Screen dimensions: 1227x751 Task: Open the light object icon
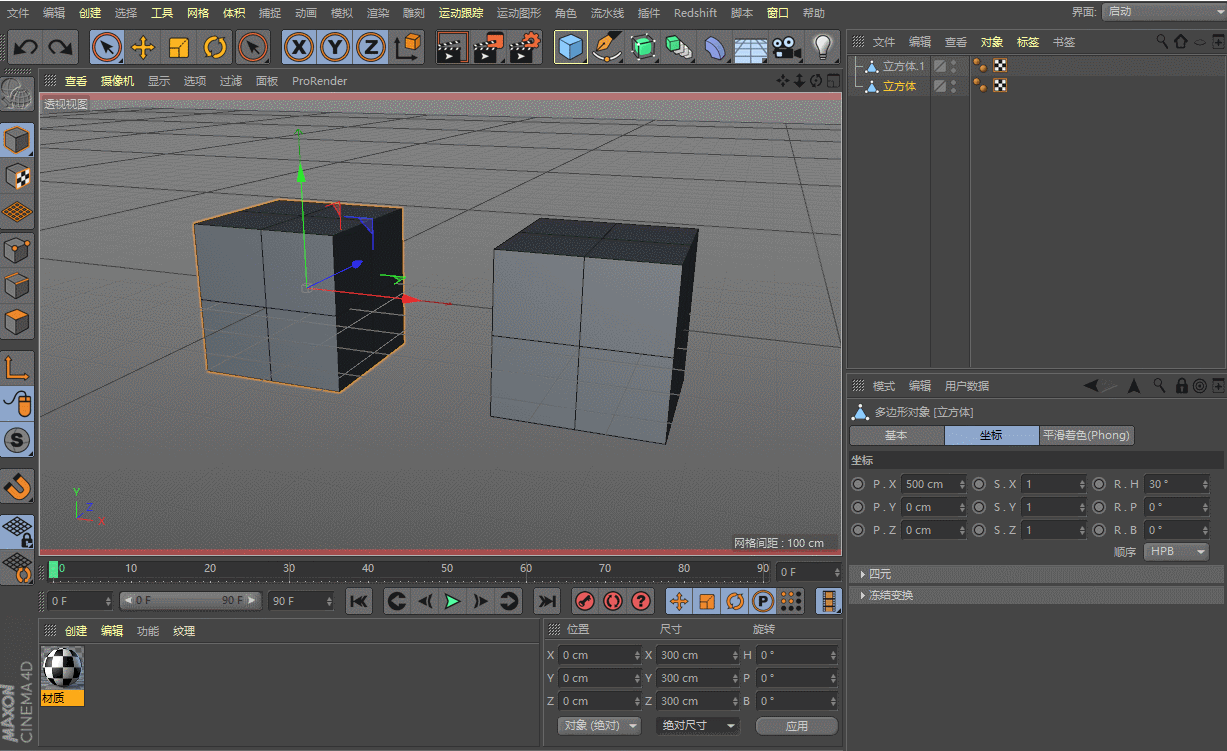pos(822,47)
